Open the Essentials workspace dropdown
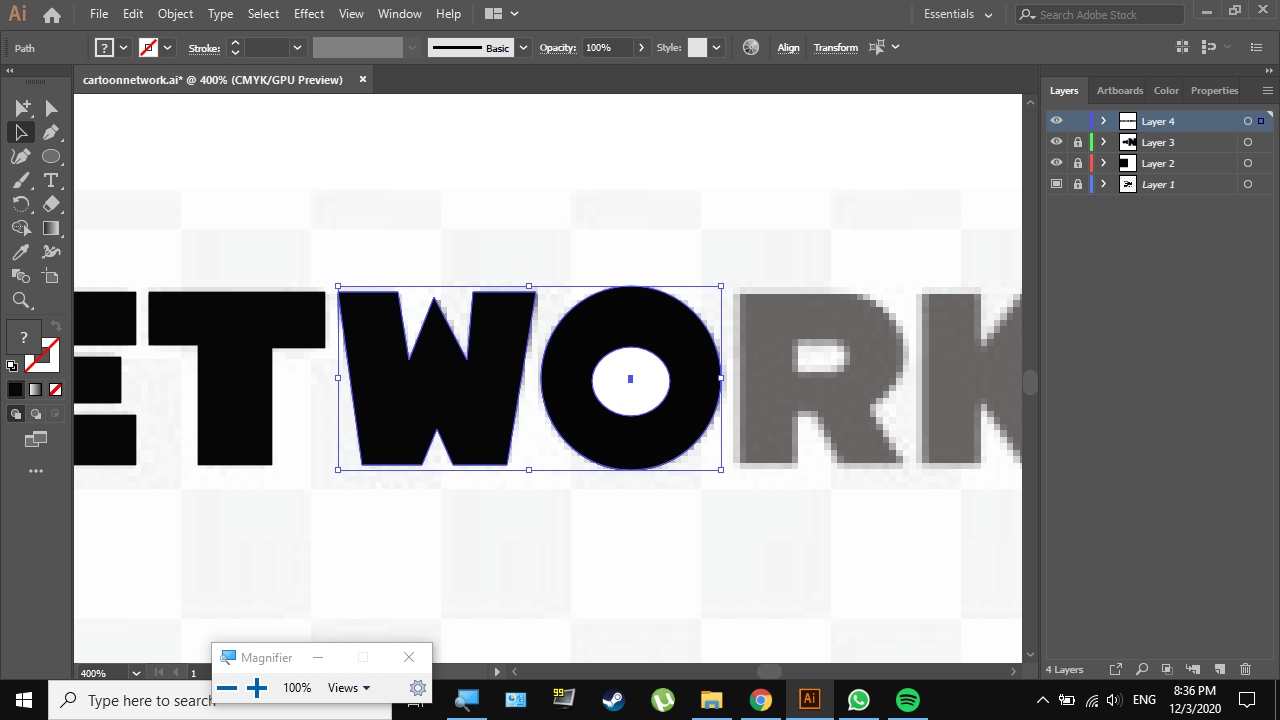The height and width of the screenshot is (720, 1280). (958, 14)
